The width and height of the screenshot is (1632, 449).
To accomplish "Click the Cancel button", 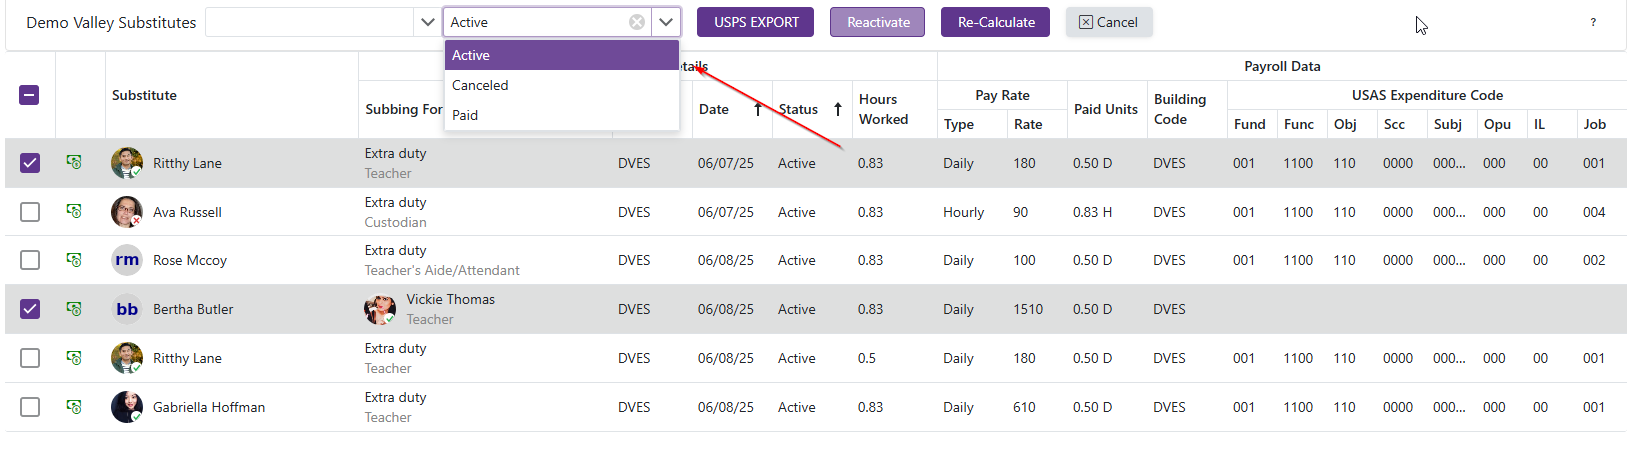I will [x=1108, y=22].
